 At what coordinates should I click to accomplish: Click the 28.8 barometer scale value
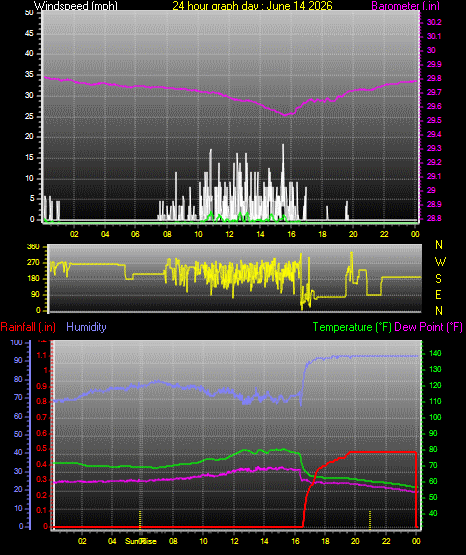(x=434, y=218)
